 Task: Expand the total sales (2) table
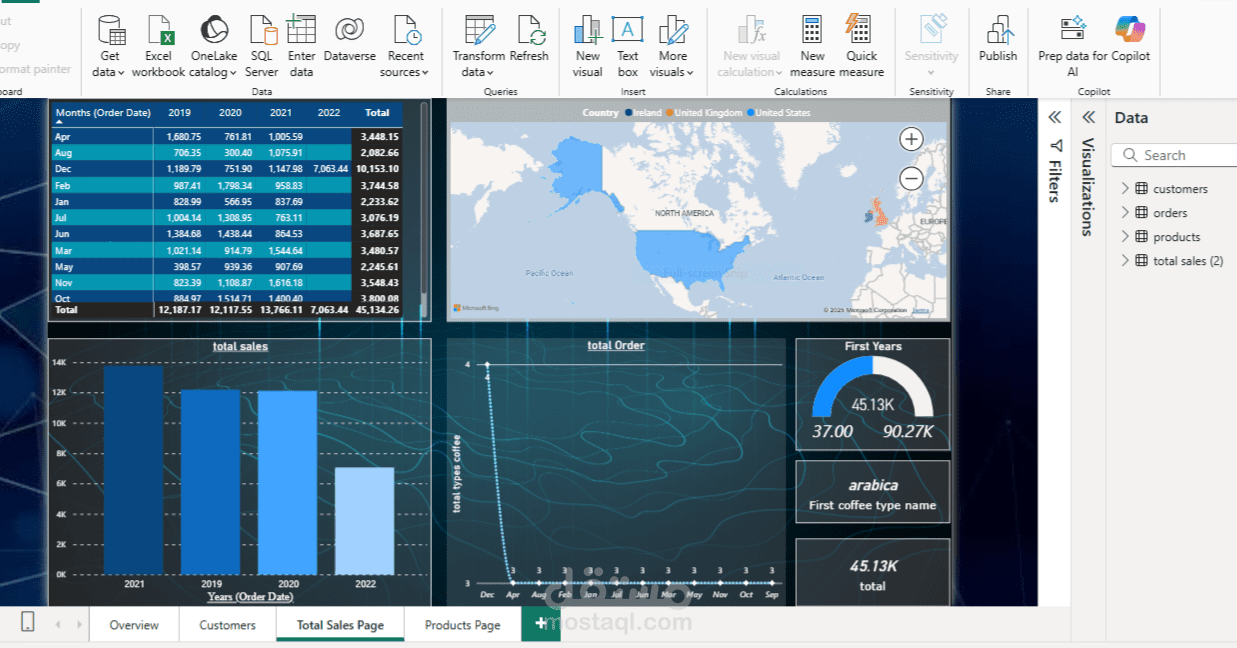click(1125, 261)
